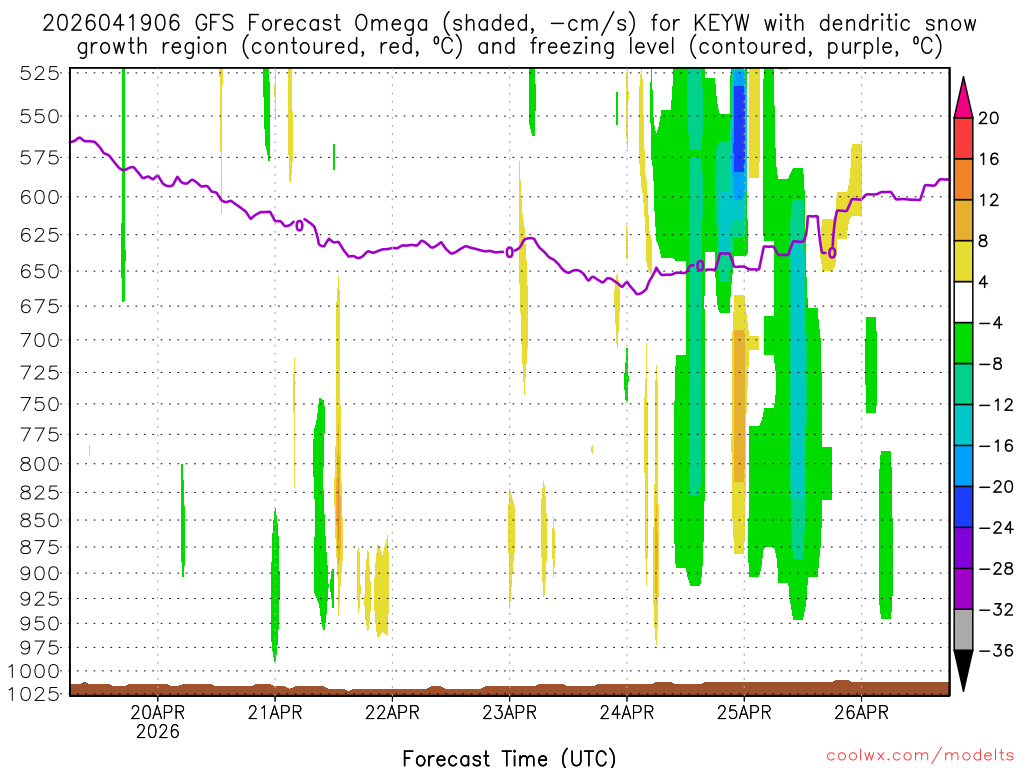Click the 20APR date label
This screenshot has width=1024, height=768.
tap(157, 712)
